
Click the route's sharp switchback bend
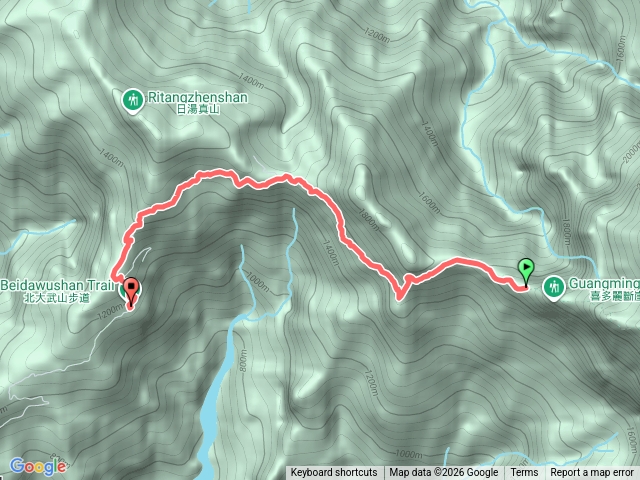[400, 296]
